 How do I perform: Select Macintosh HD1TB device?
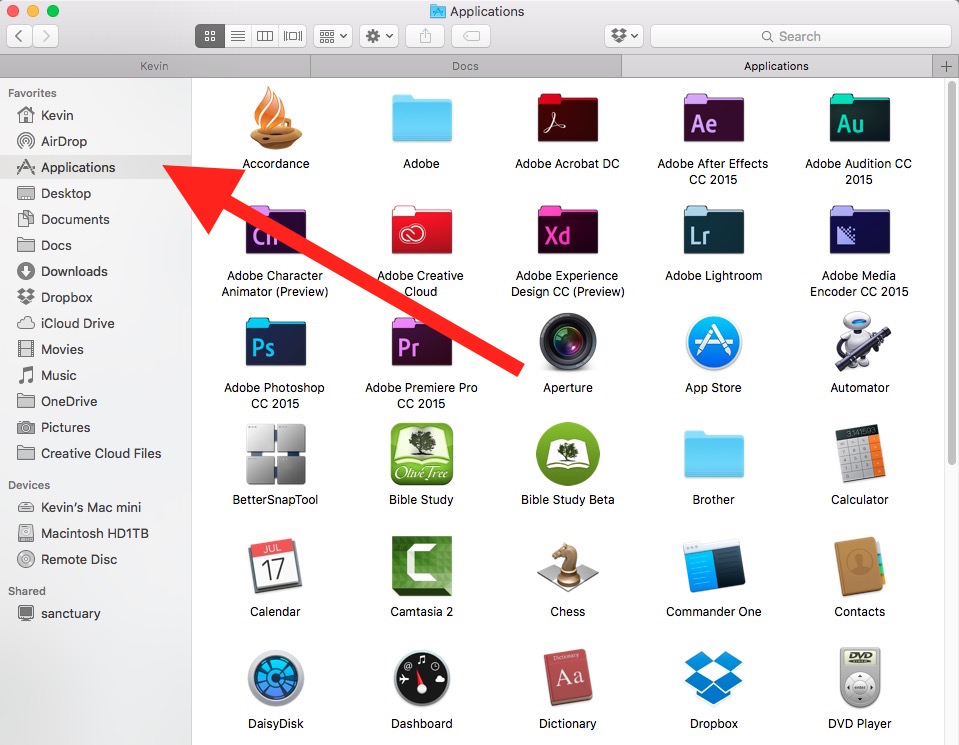click(95, 533)
